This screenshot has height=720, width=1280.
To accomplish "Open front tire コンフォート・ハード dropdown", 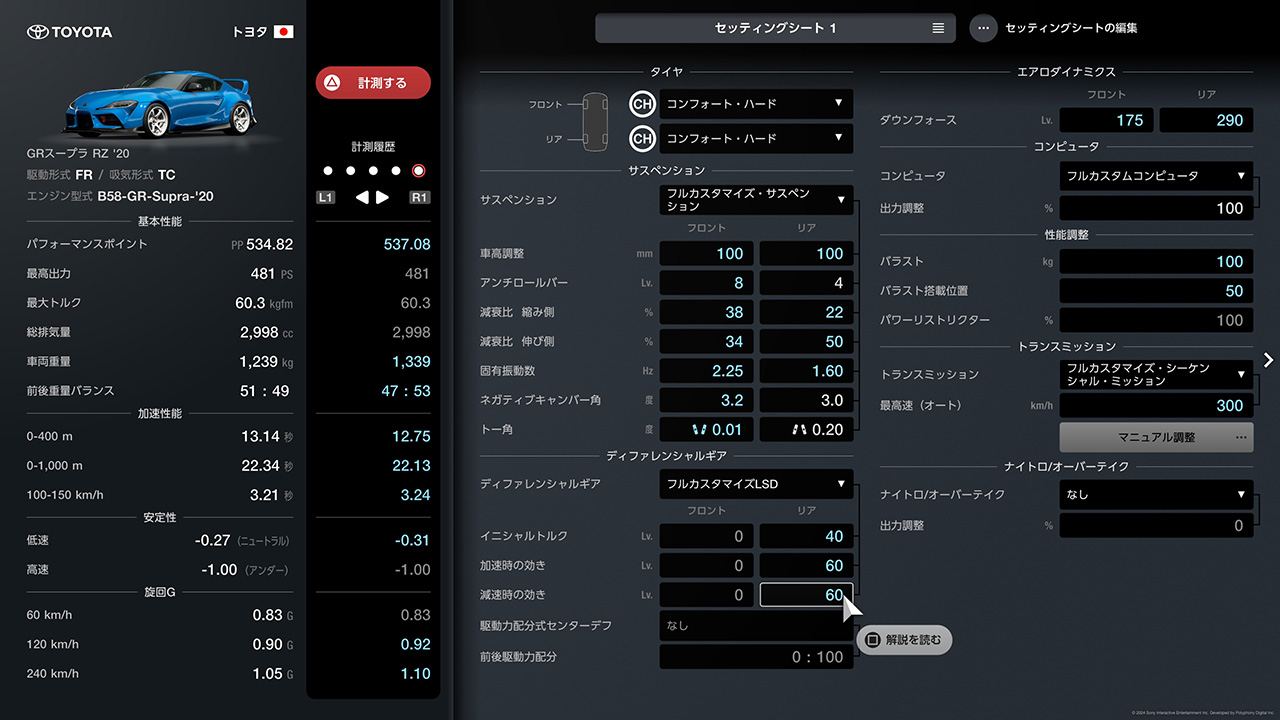I will click(x=756, y=104).
